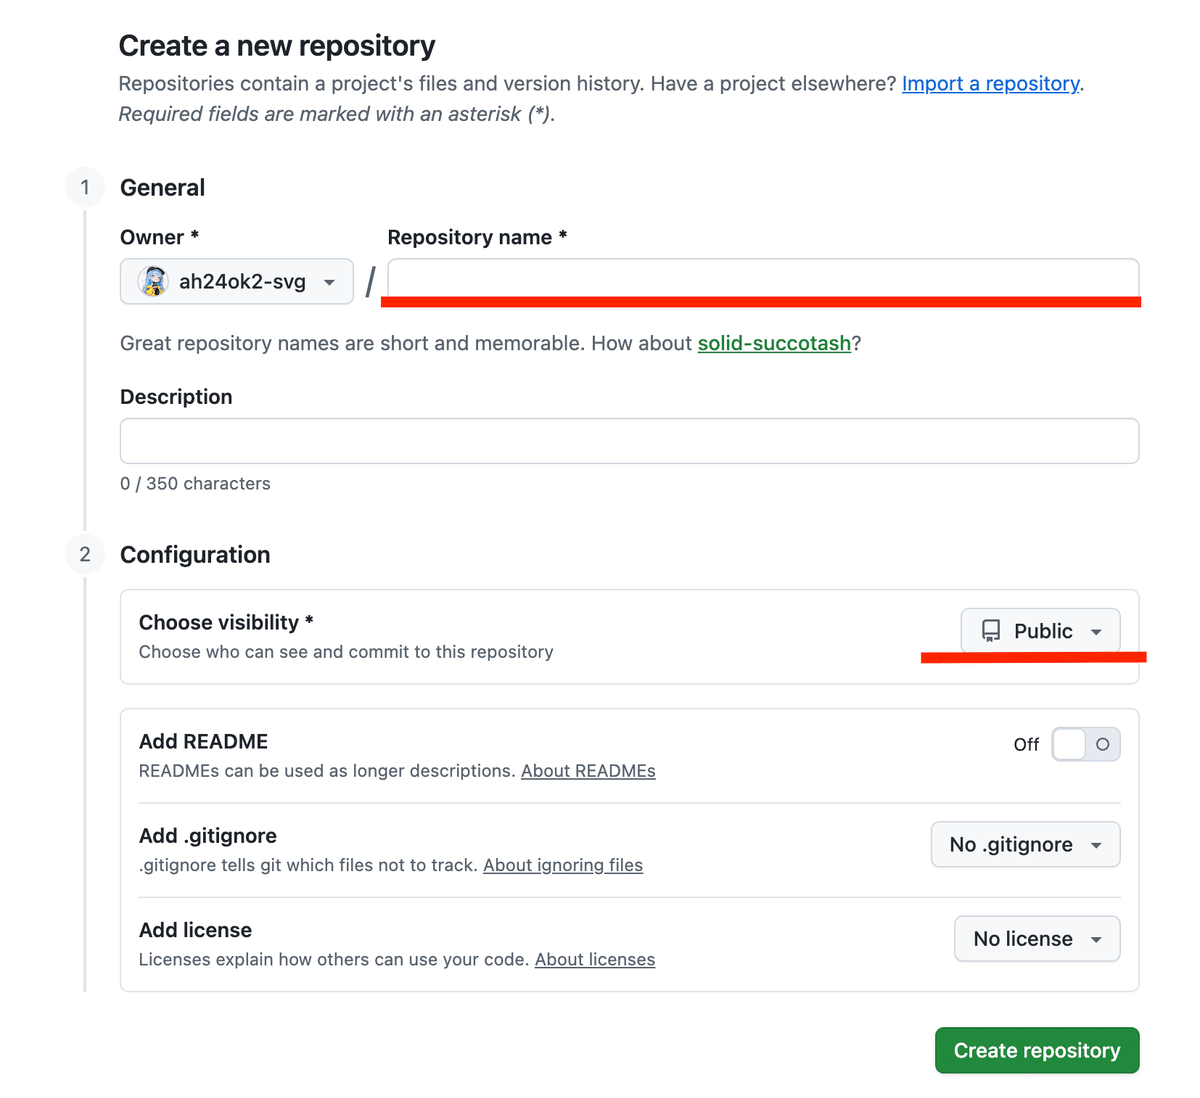Screen dimensions: 1200x1098
Task: Follow the About ignoring files link
Action: [x=563, y=865]
